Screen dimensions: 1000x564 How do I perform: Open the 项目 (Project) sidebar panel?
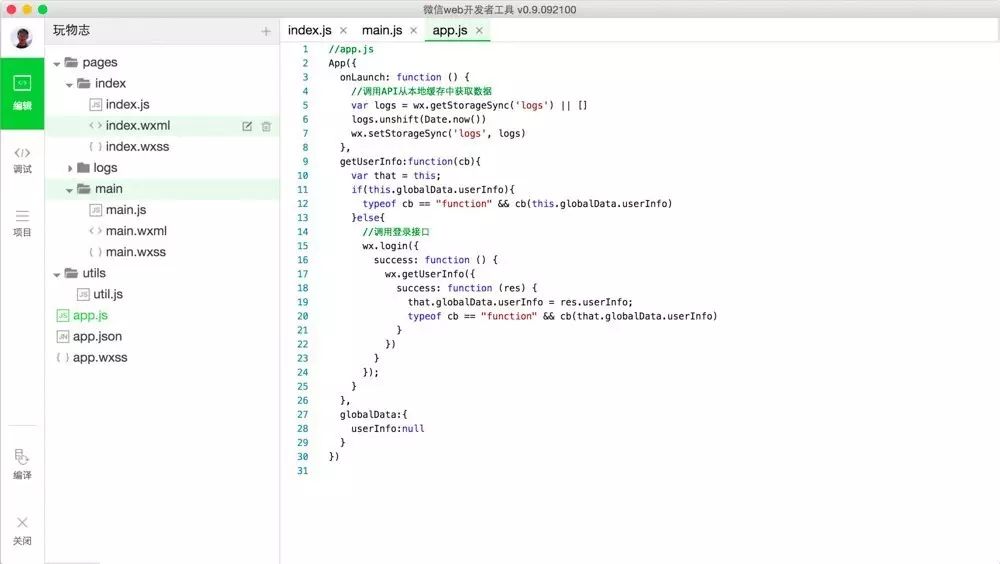(x=22, y=222)
